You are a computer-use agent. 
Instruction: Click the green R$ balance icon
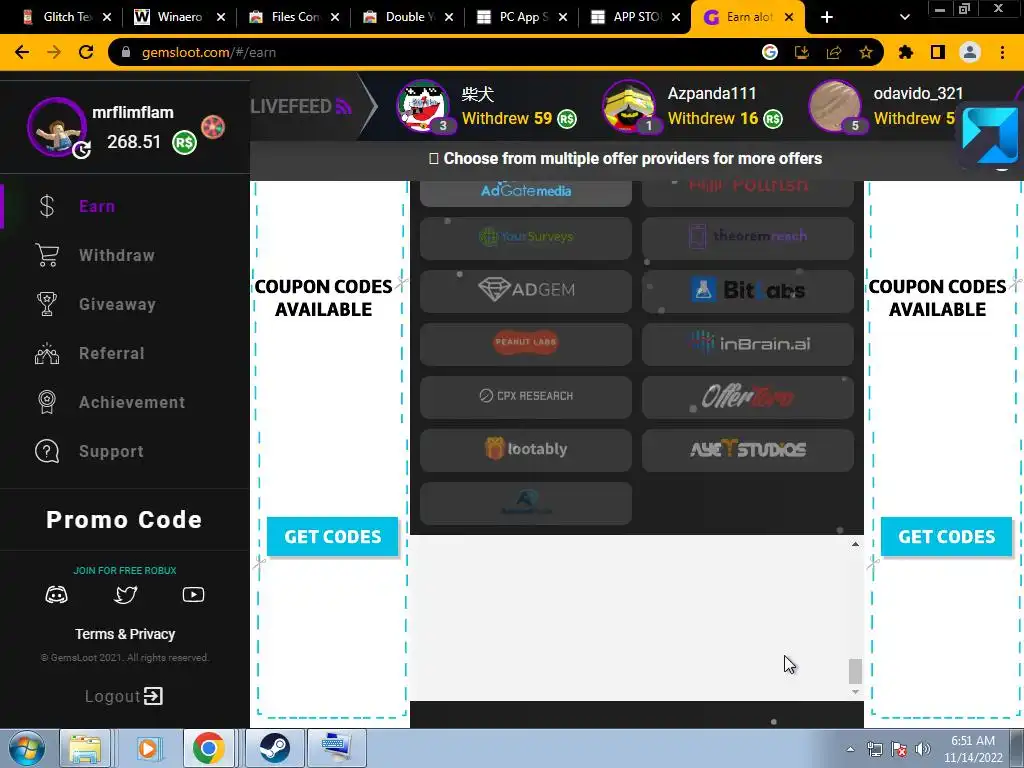tap(184, 142)
